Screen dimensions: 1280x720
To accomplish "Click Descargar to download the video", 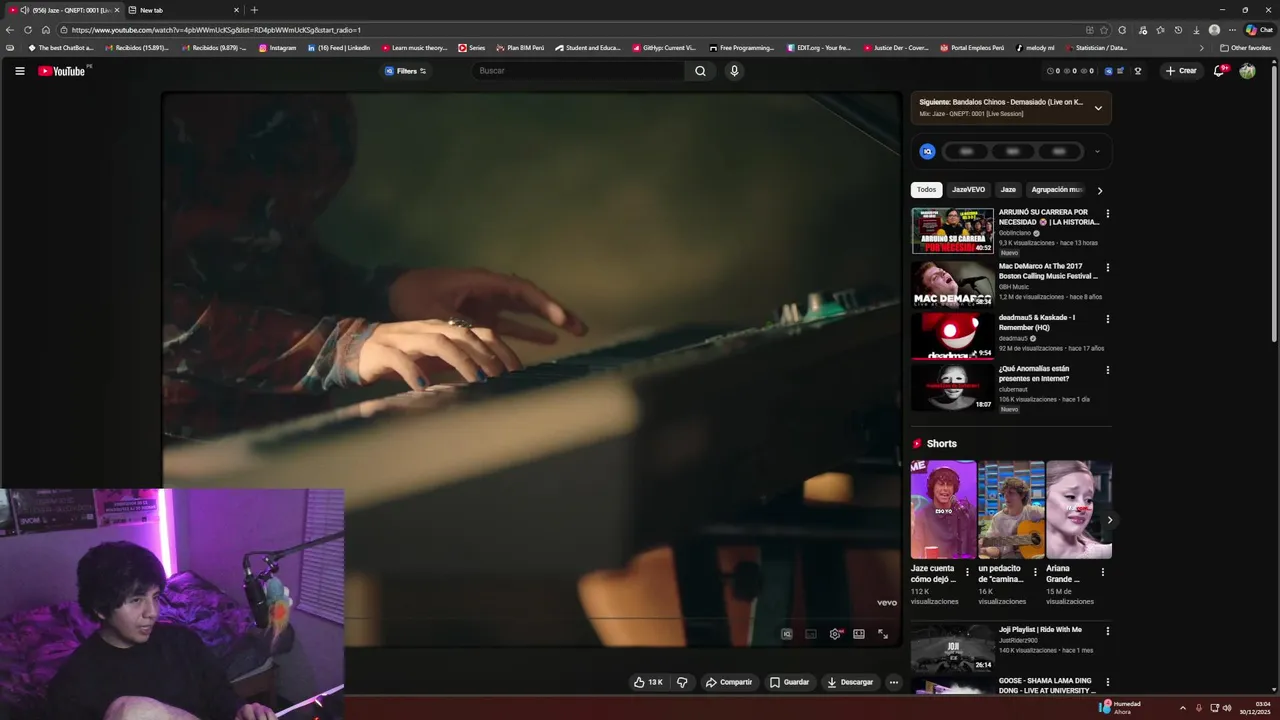I will [850, 682].
